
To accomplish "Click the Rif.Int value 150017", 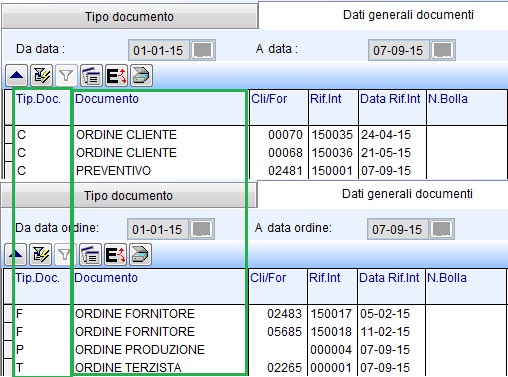I will pyautogui.click(x=331, y=314).
